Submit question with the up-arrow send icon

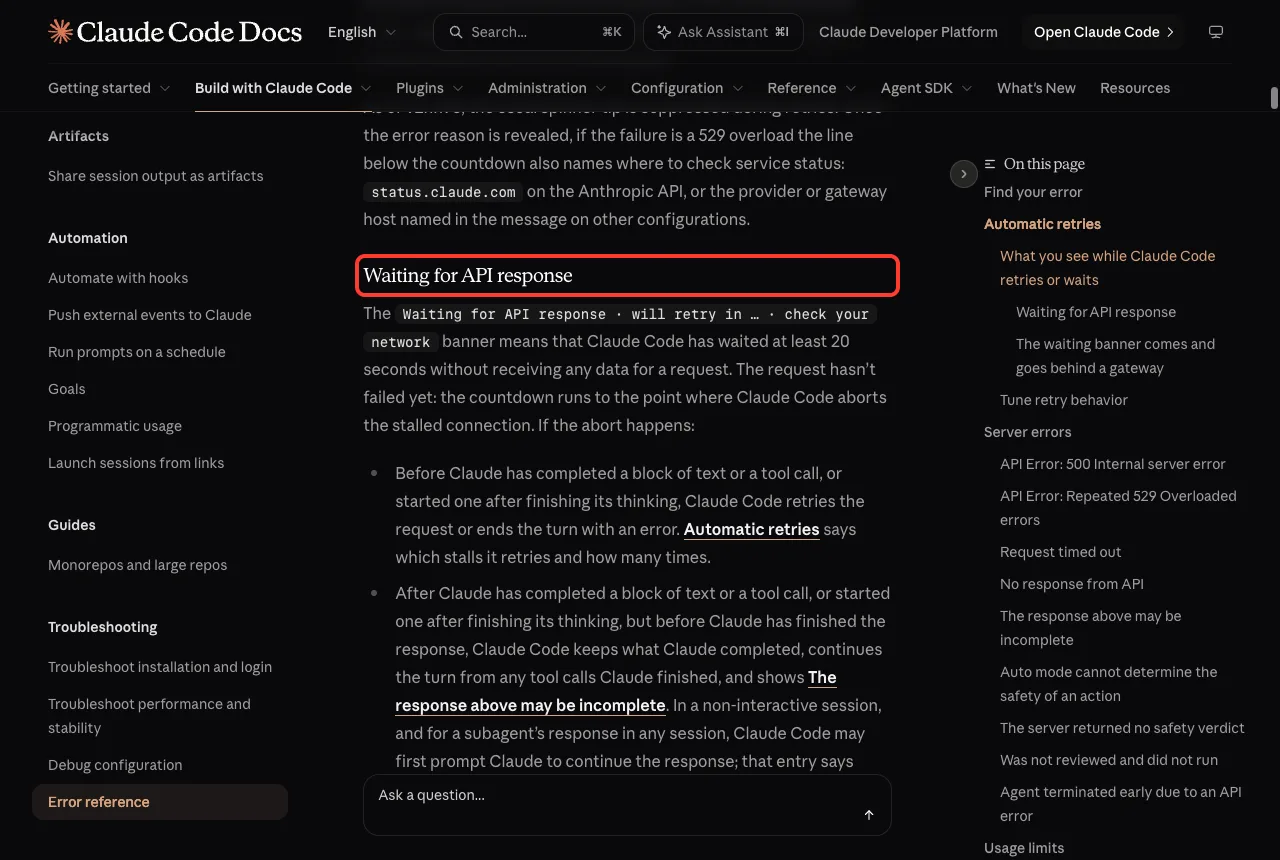(x=869, y=815)
